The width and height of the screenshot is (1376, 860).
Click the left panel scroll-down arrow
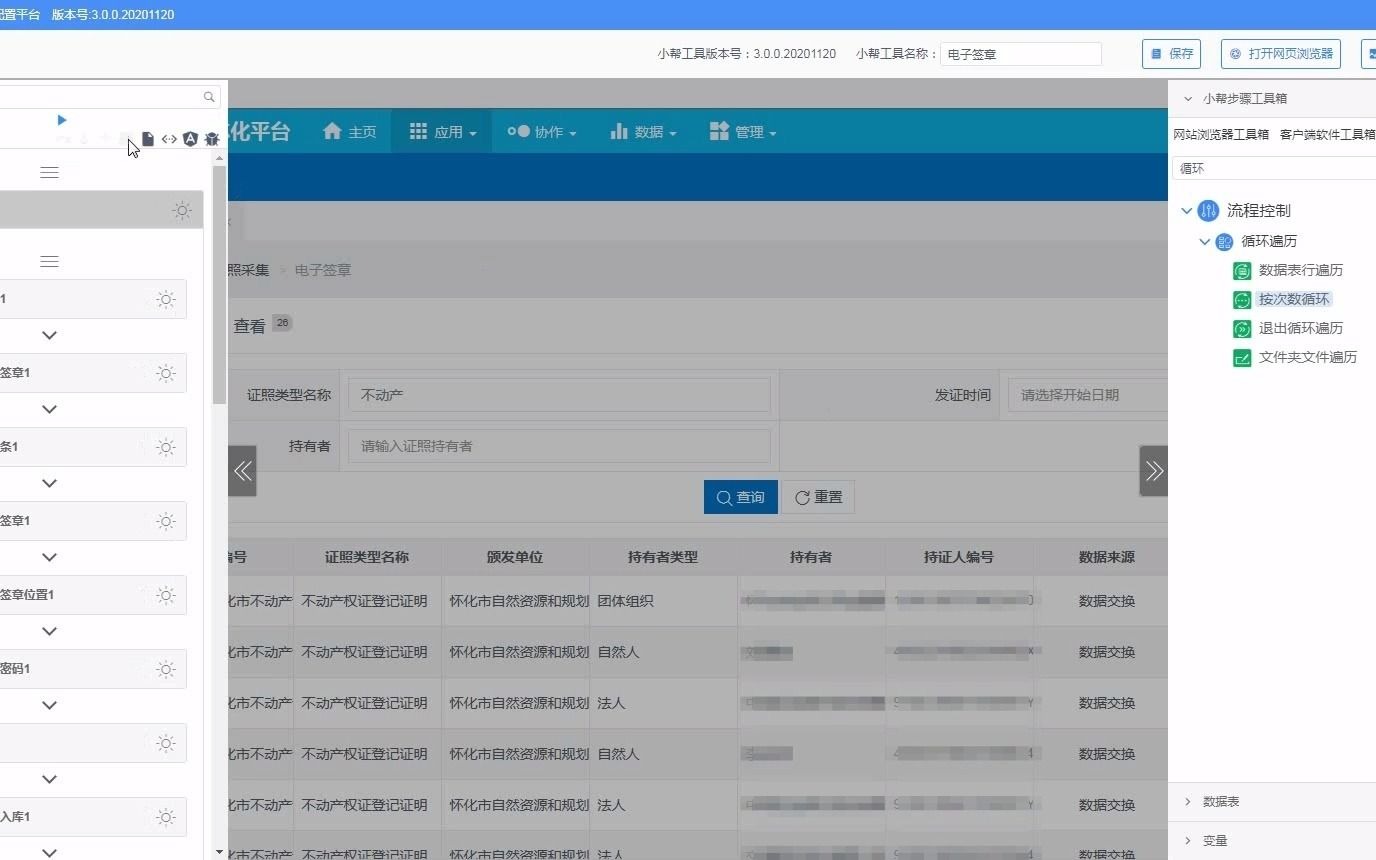pyautogui.click(x=219, y=852)
